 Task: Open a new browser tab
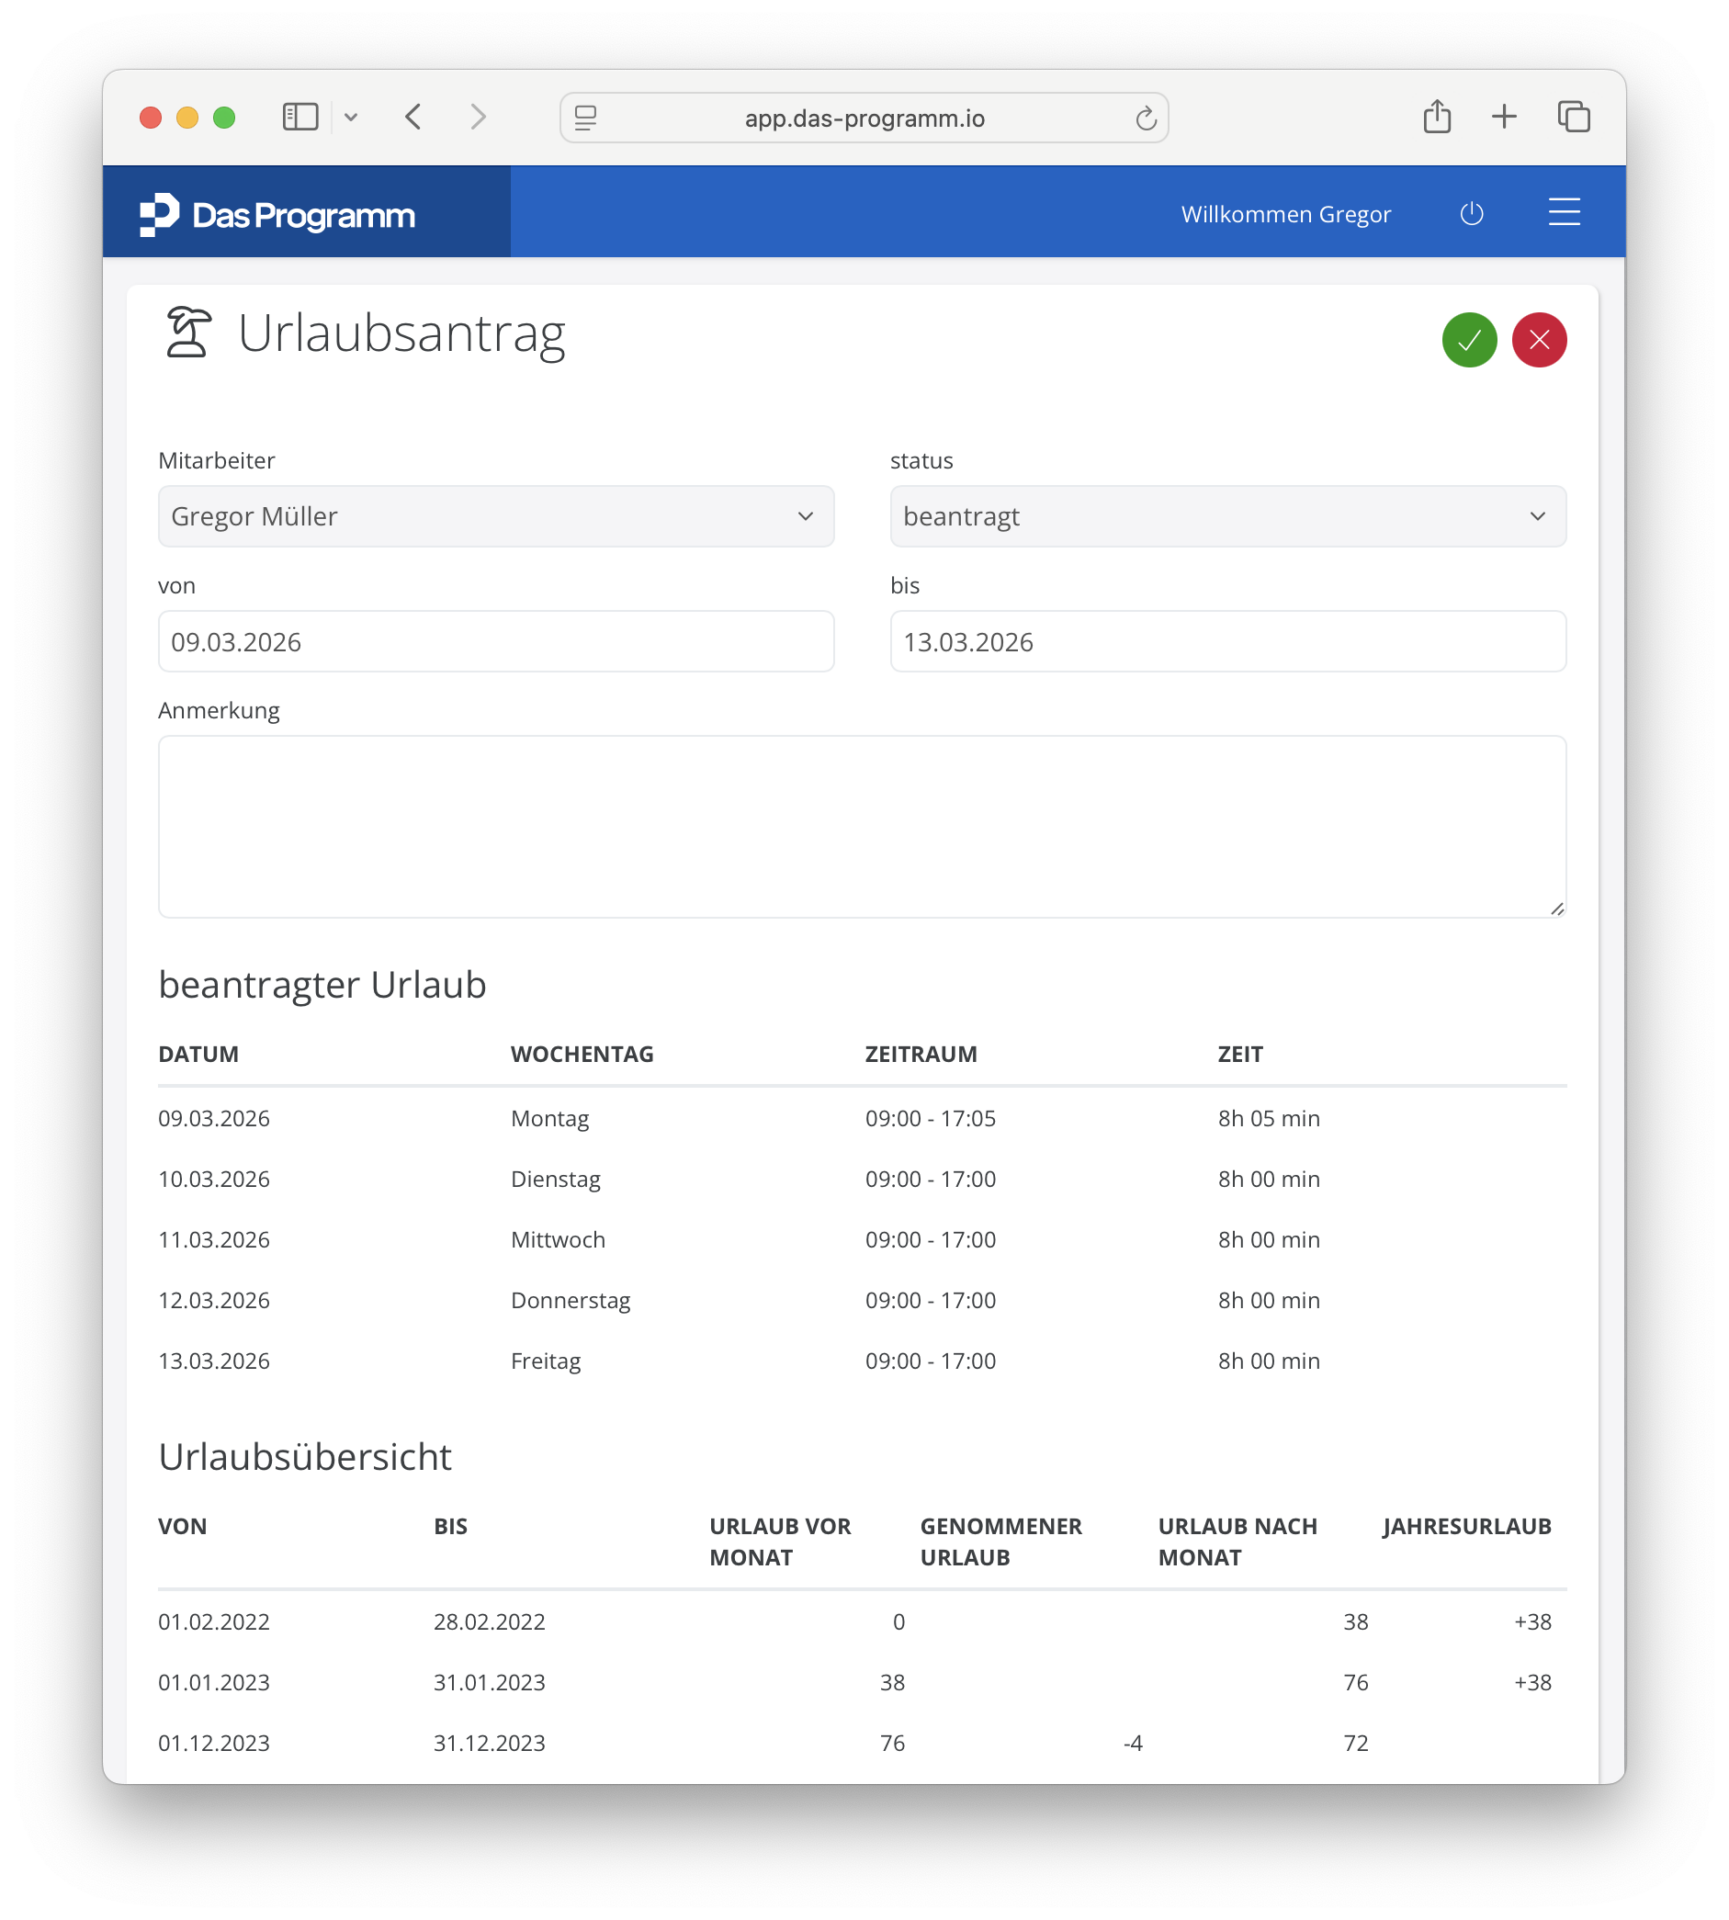[1503, 117]
